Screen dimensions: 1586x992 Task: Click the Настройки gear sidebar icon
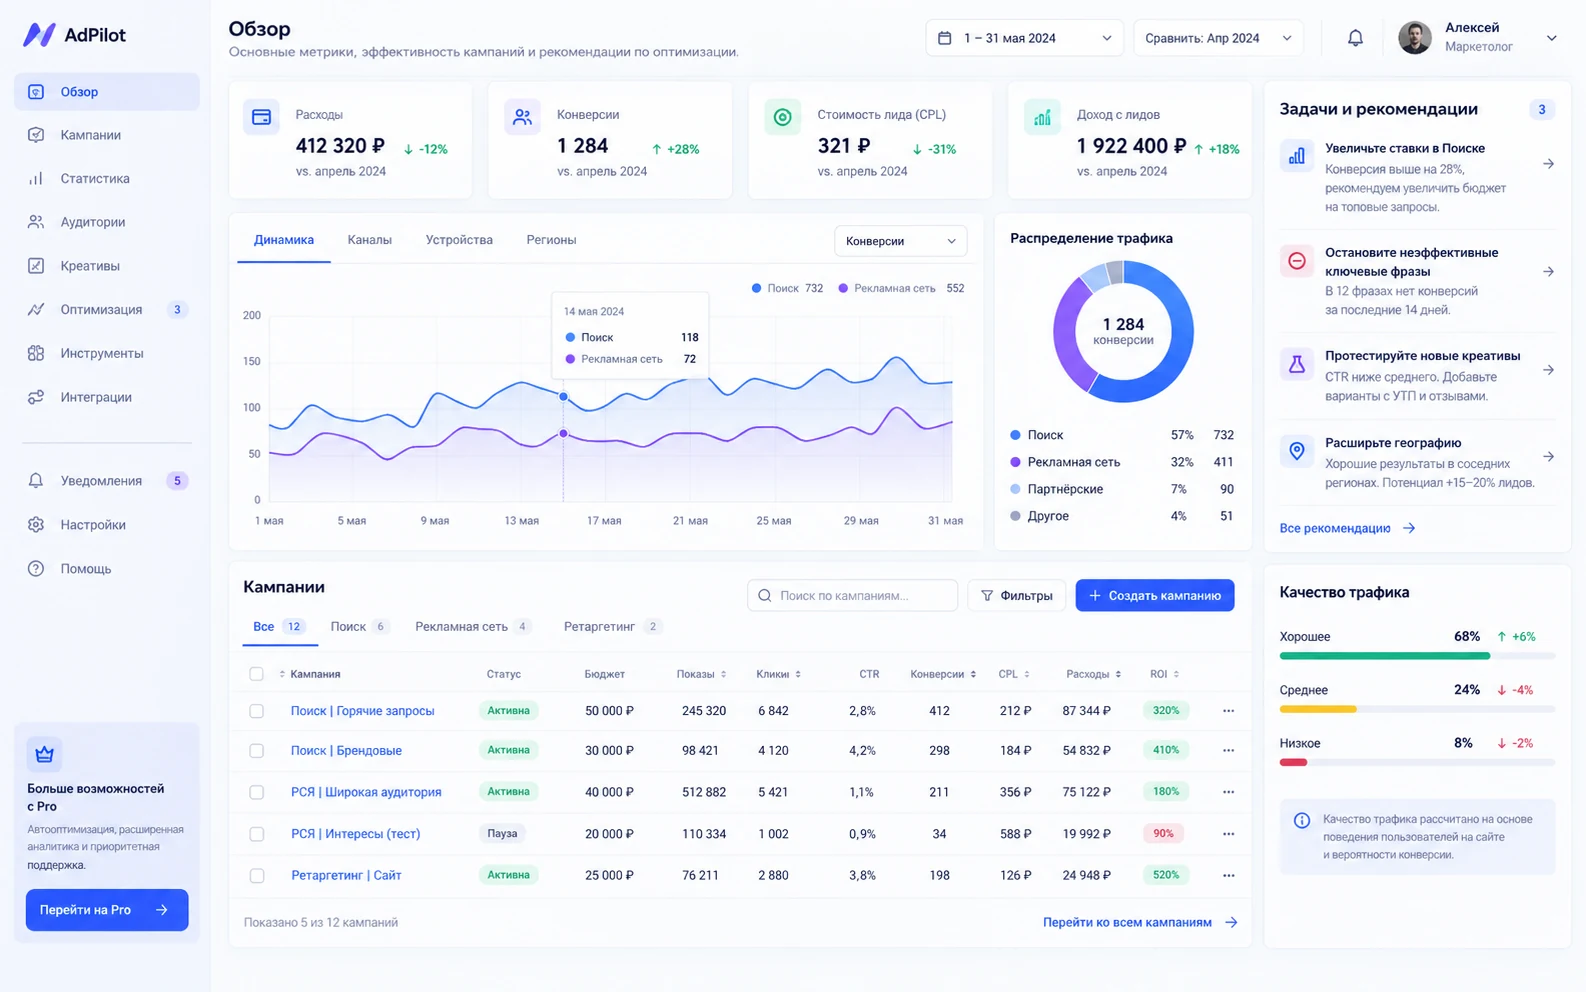36,525
